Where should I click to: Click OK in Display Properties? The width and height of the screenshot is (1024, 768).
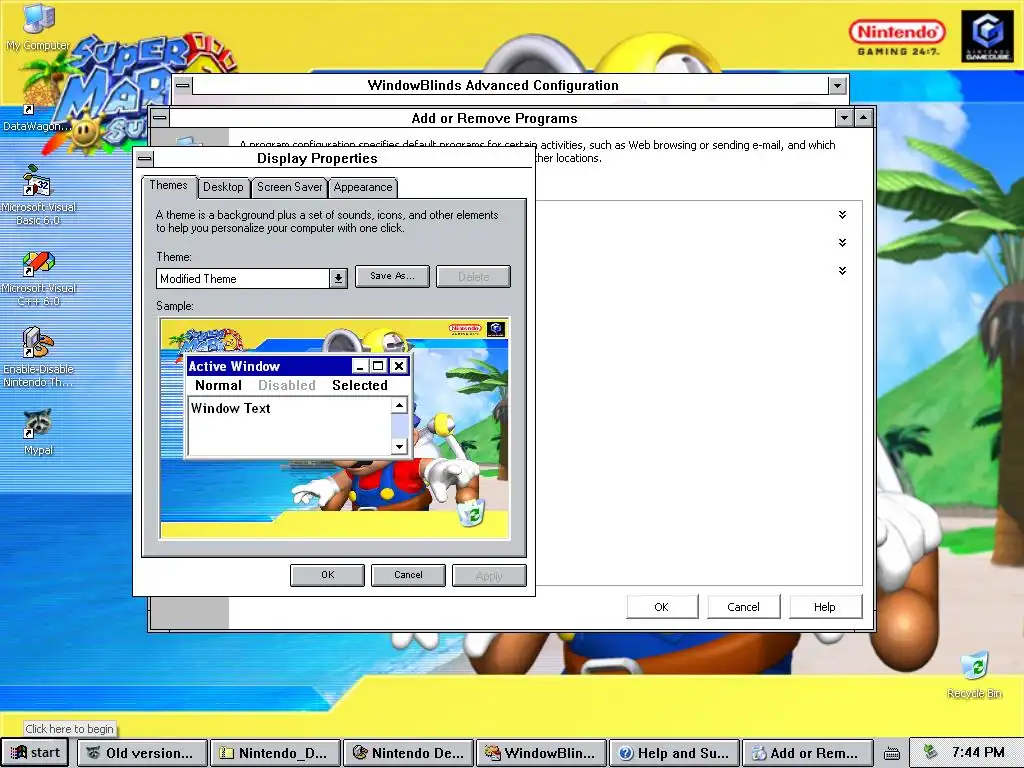pyautogui.click(x=327, y=575)
